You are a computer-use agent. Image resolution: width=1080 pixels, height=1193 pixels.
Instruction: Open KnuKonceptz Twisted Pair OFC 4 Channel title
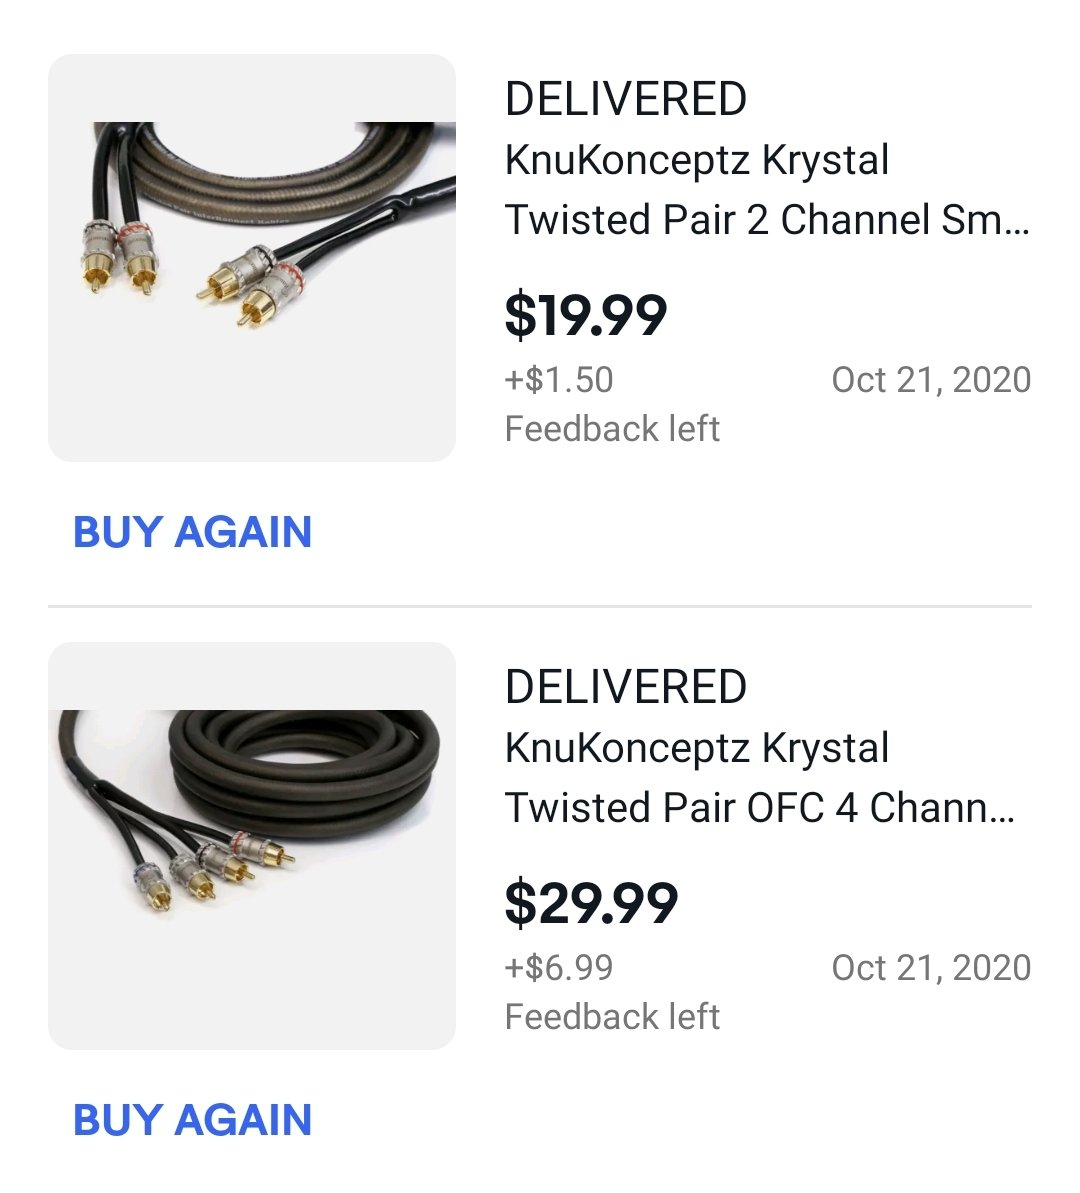[760, 778]
